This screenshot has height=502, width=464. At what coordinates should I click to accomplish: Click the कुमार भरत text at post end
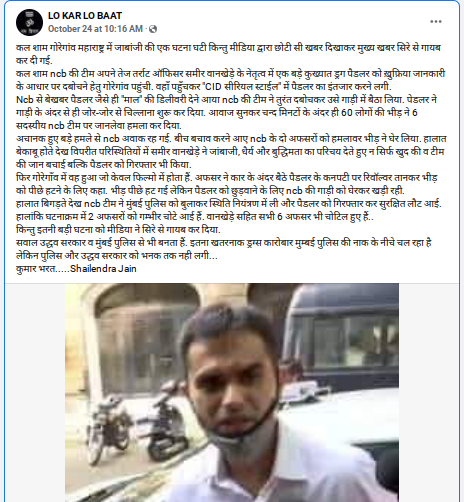(x=36, y=269)
